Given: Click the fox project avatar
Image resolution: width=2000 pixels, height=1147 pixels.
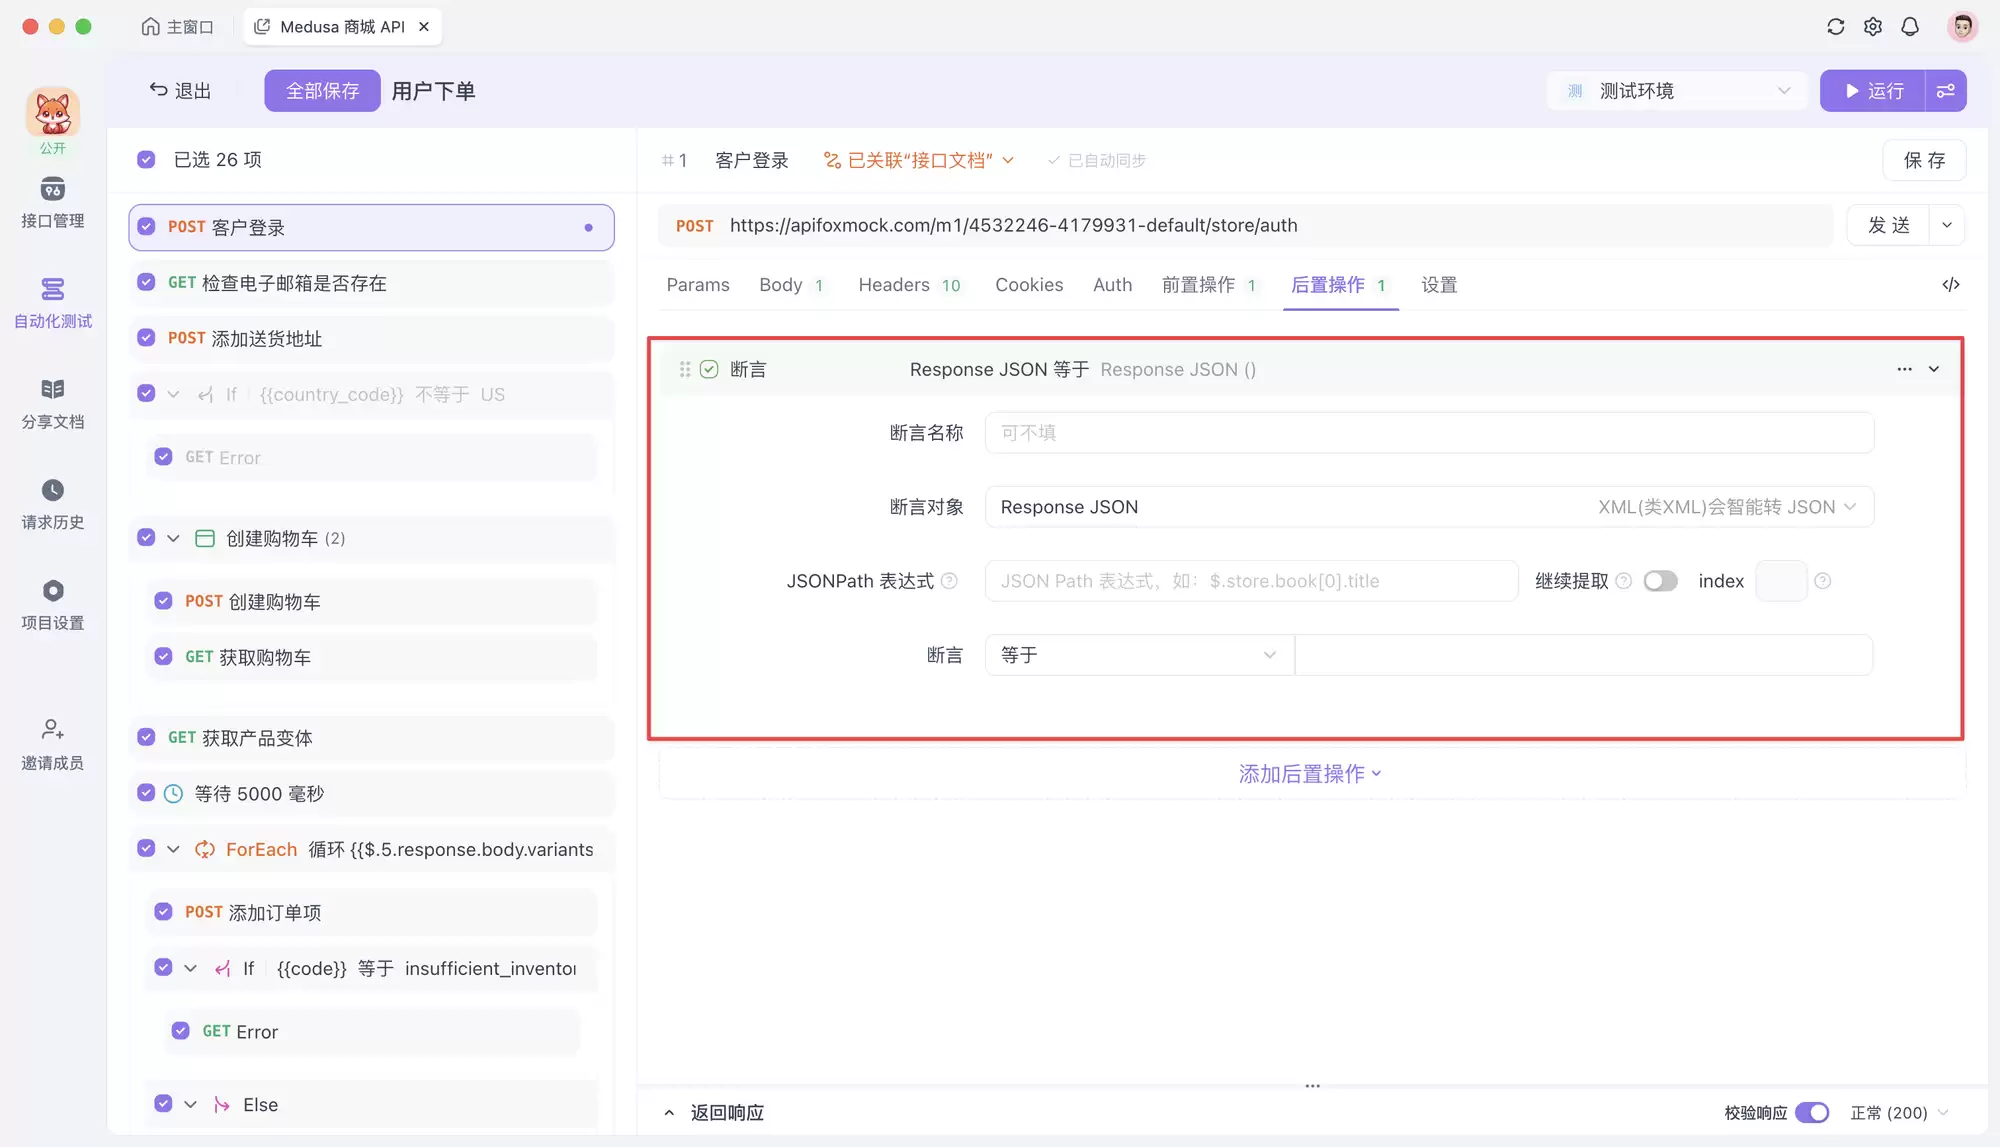Looking at the screenshot, I should tap(52, 112).
